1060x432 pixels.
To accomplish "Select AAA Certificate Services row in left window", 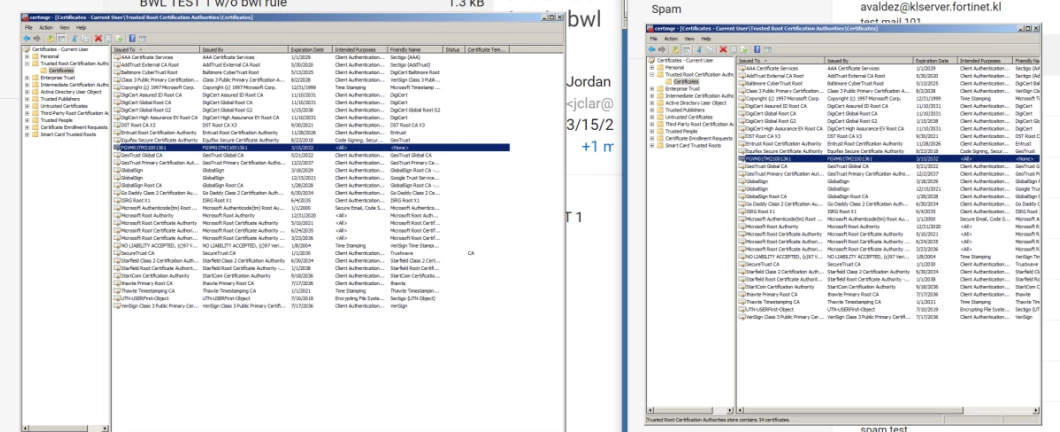I will pos(311,57).
